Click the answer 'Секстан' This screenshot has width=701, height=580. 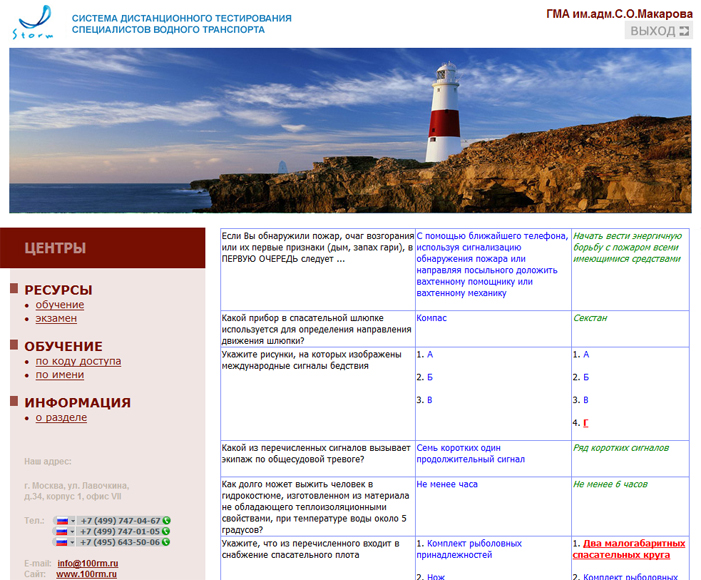[x=590, y=318]
